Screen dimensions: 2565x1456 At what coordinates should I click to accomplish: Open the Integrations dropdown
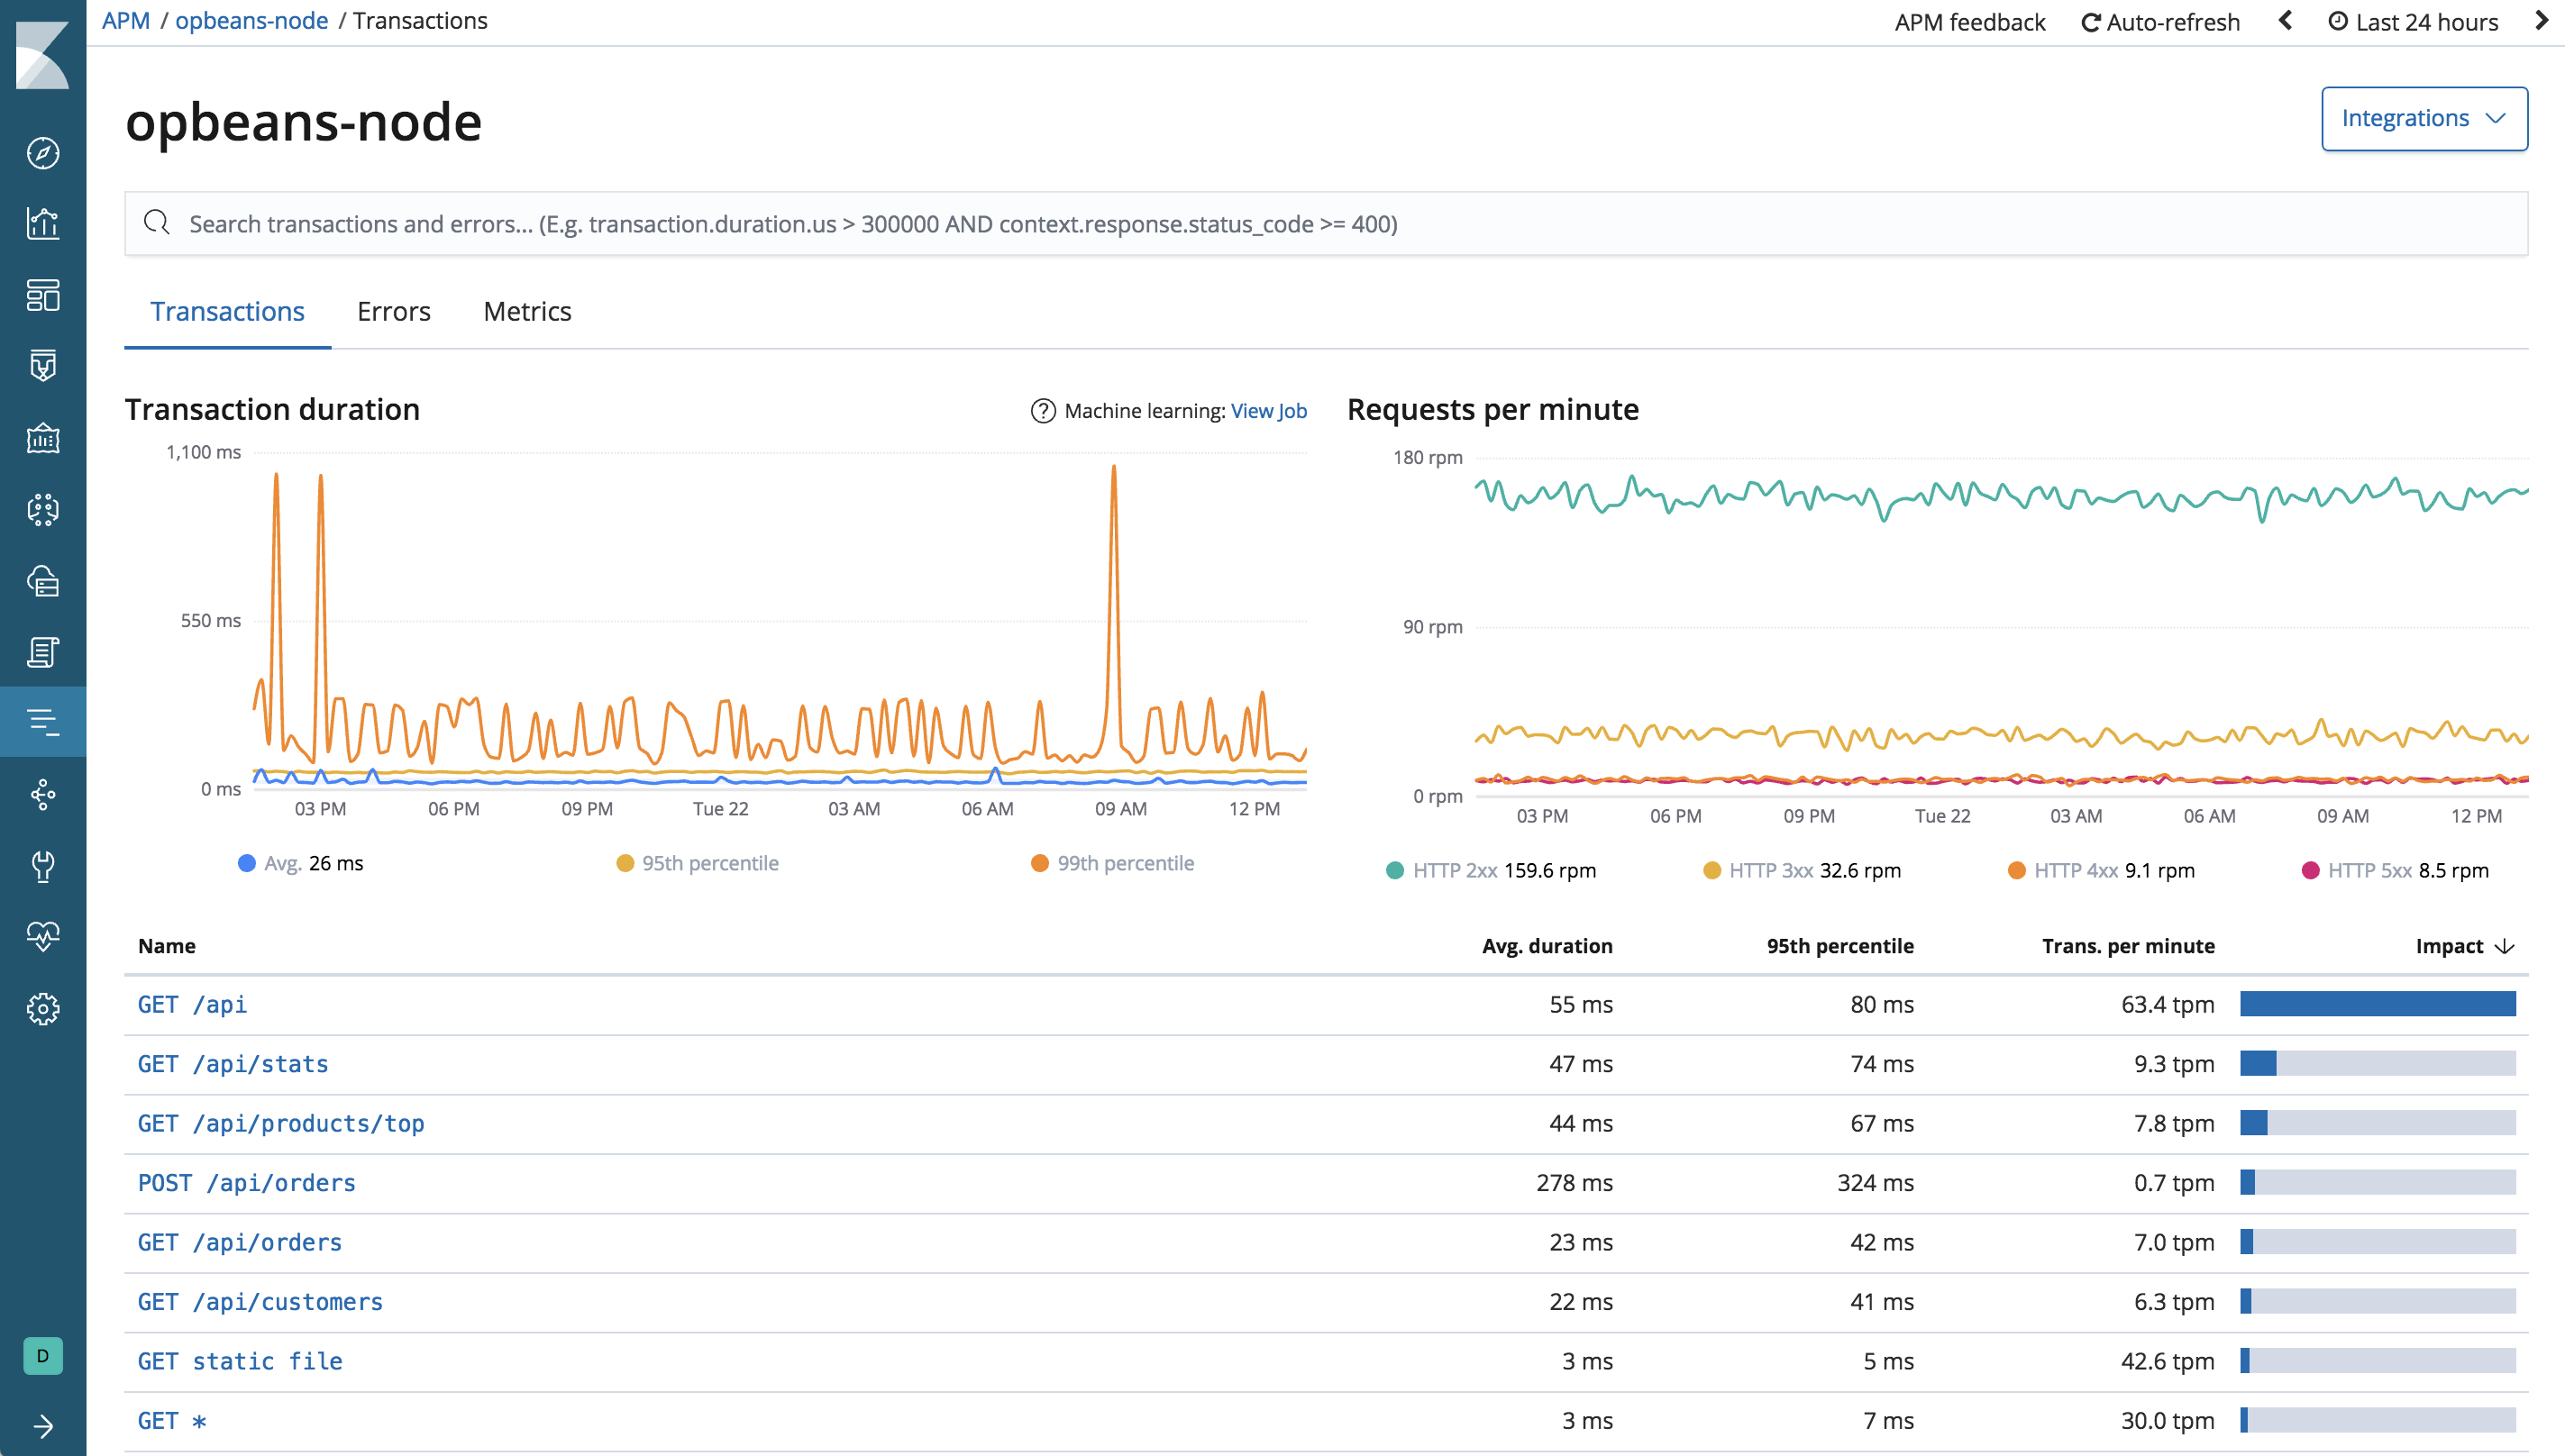click(2424, 118)
